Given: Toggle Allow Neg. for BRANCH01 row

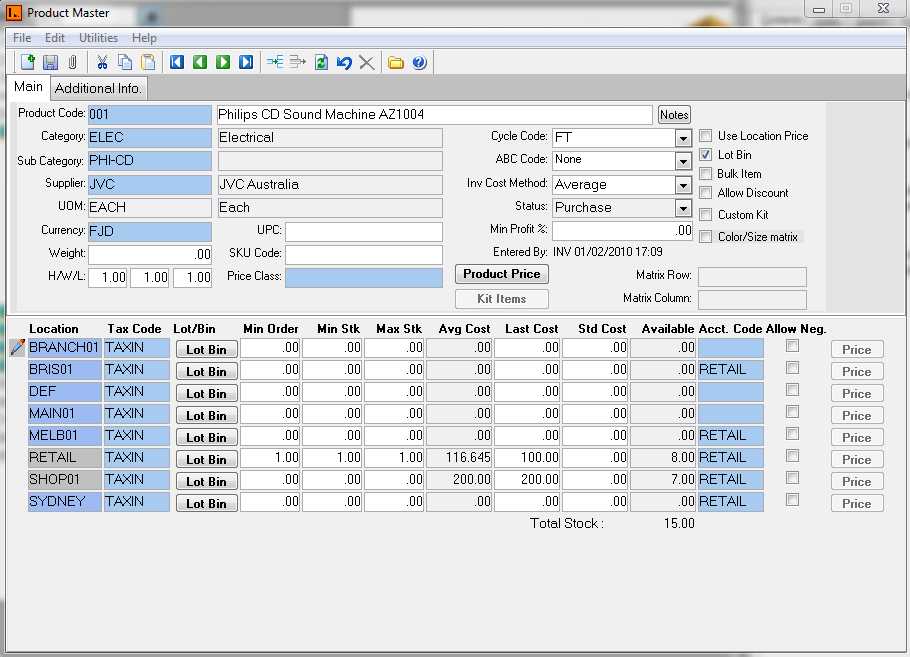Looking at the screenshot, I should pyautogui.click(x=792, y=346).
